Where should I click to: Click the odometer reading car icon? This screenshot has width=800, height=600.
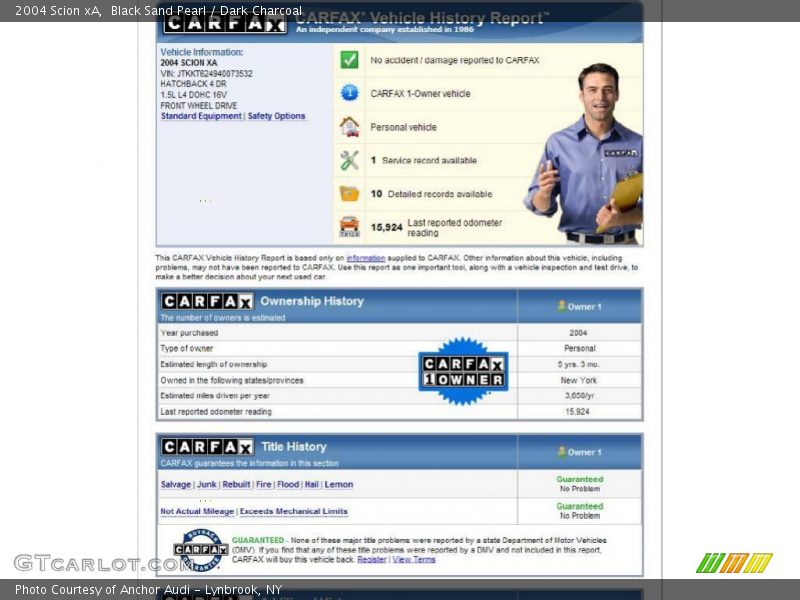(349, 227)
